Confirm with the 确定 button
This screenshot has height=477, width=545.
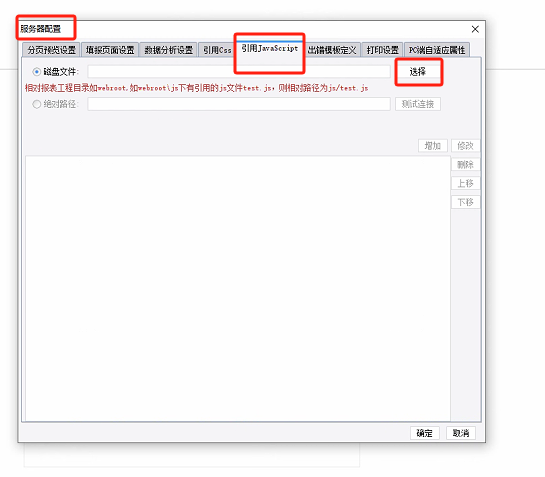coord(425,433)
